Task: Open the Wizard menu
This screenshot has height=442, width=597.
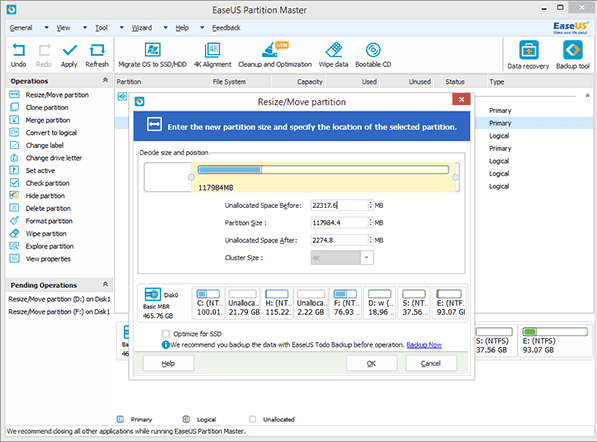Action: (x=142, y=28)
